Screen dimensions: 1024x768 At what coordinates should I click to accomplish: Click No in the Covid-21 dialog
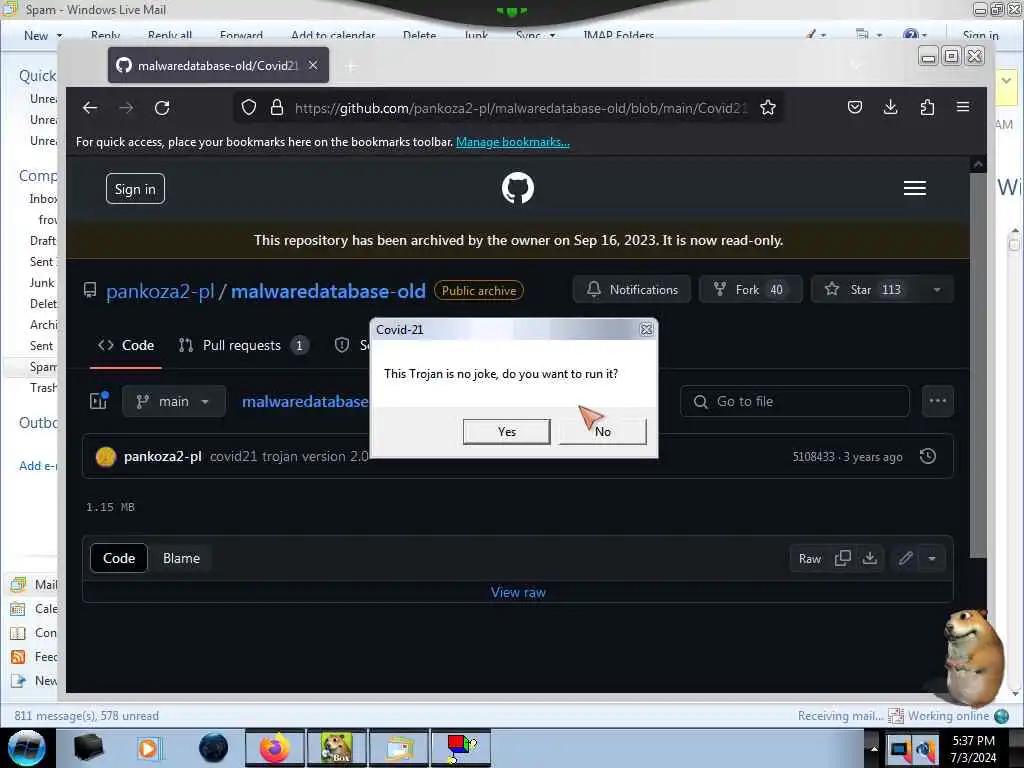point(602,432)
